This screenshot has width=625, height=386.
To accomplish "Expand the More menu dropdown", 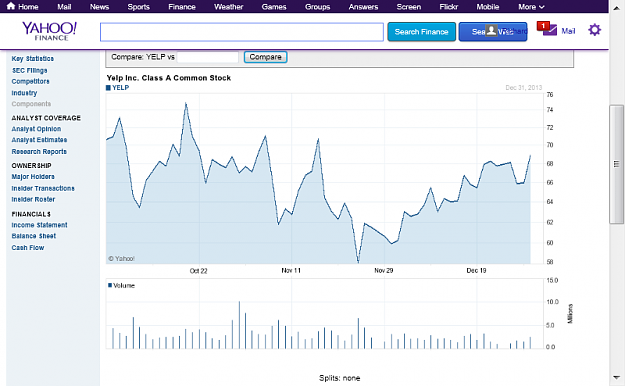I will pyautogui.click(x=531, y=7).
